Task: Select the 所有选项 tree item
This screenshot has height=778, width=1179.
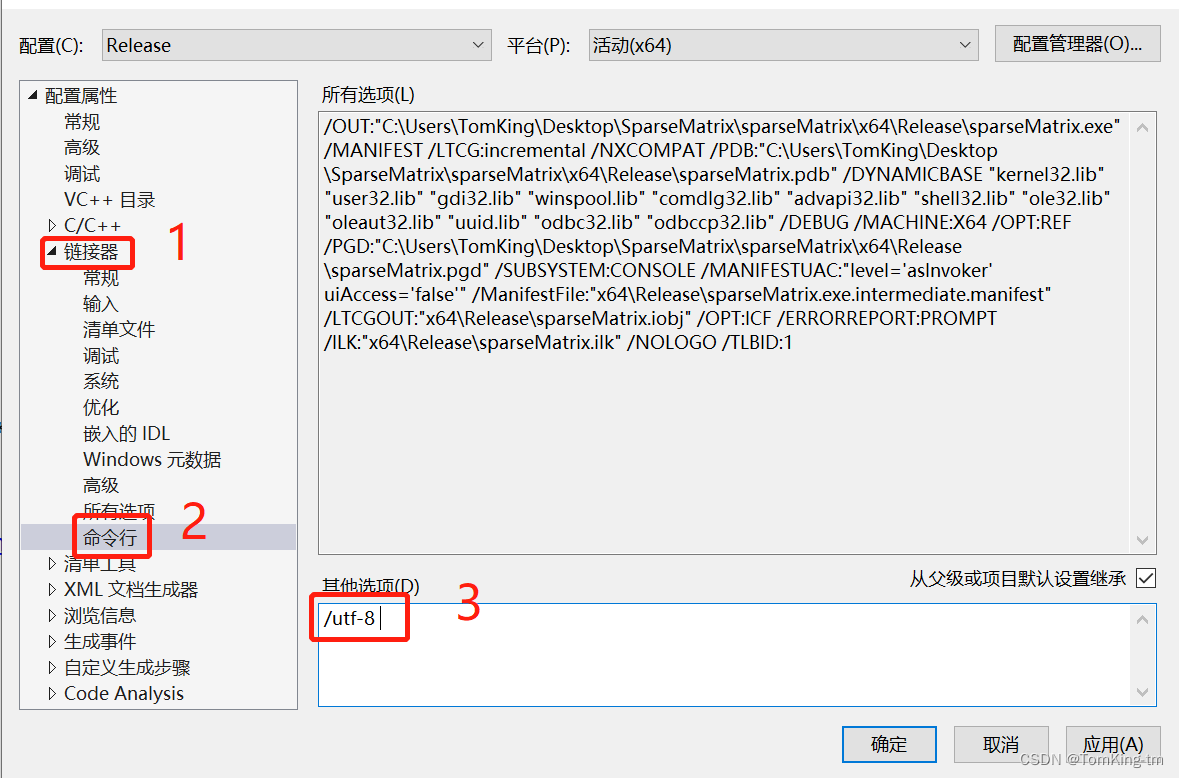Action: point(118,511)
